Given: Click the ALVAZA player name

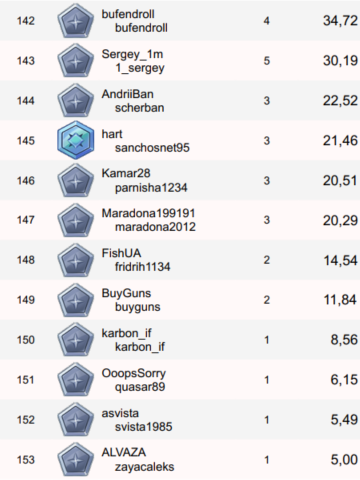Looking at the screenshot, I should point(124,452).
